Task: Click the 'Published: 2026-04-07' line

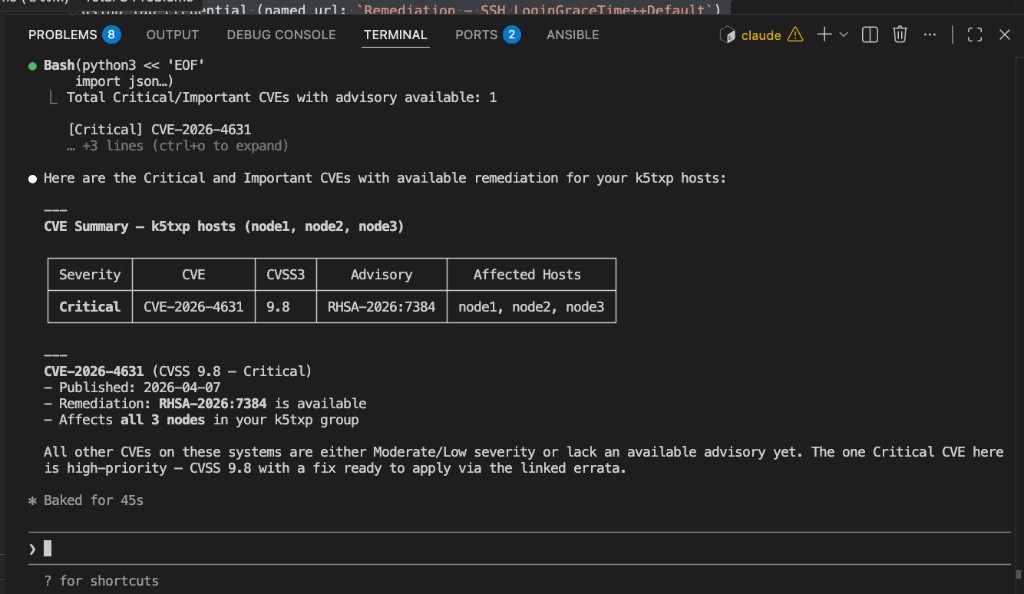Action: (132, 387)
